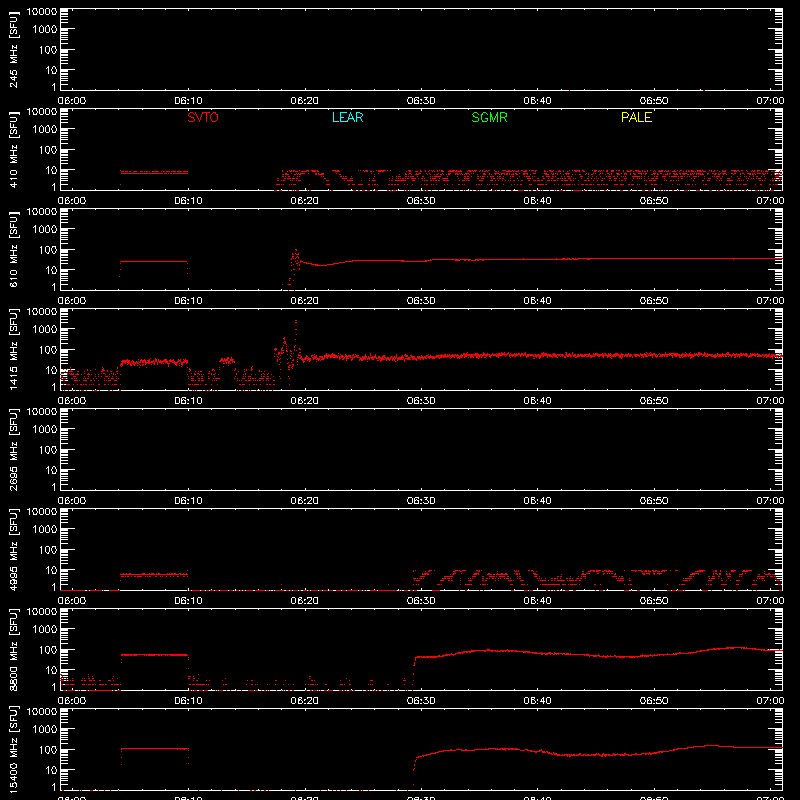Click 06:40 tick under the 410 MHz panel
800x800 pixels.
[x=537, y=201]
